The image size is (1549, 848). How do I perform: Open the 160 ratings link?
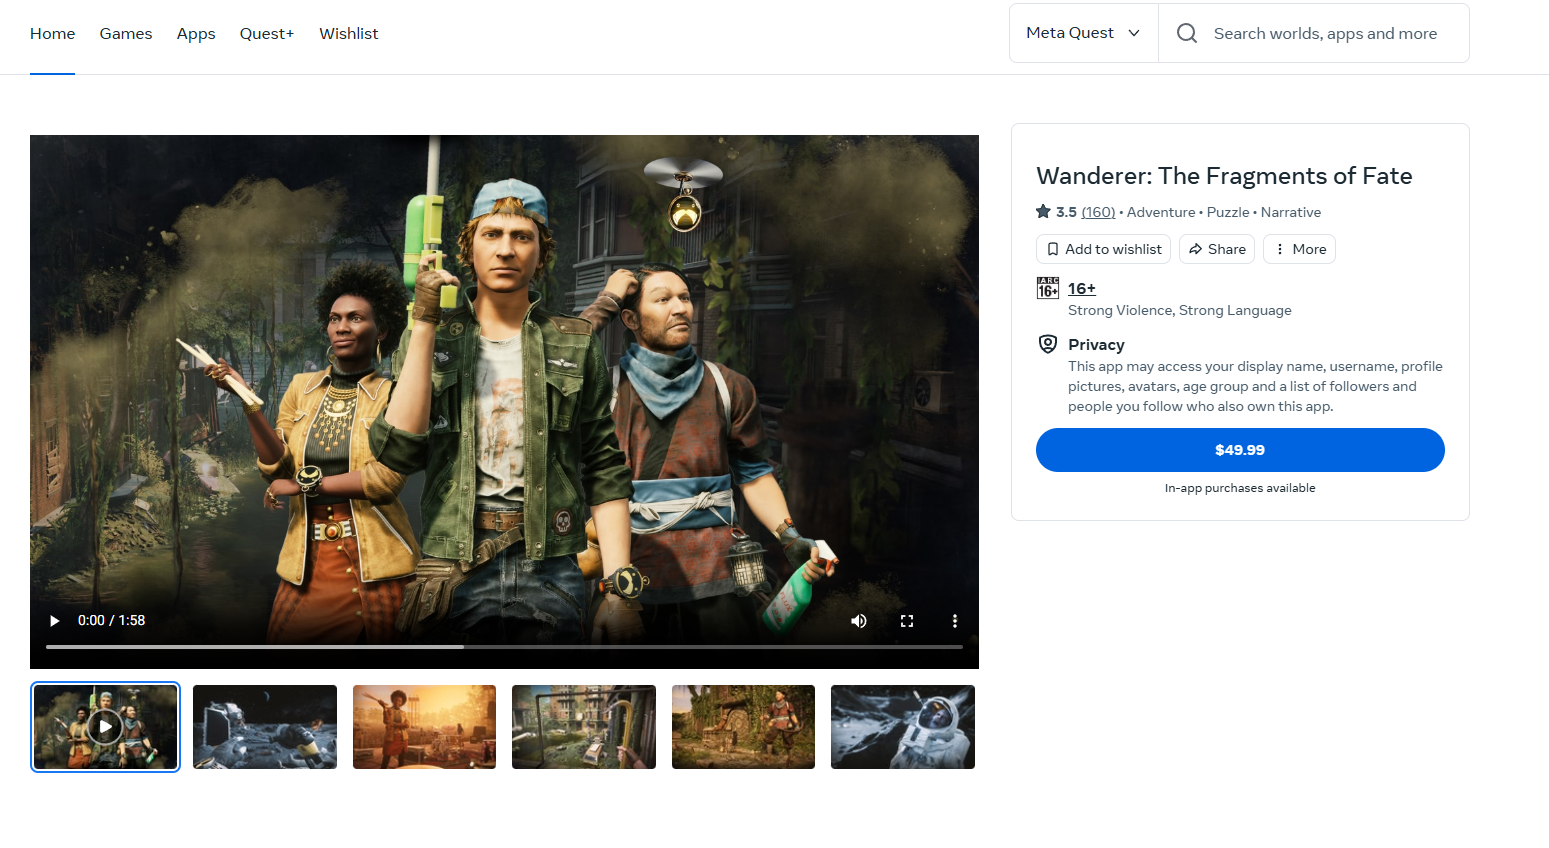coord(1098,212)
